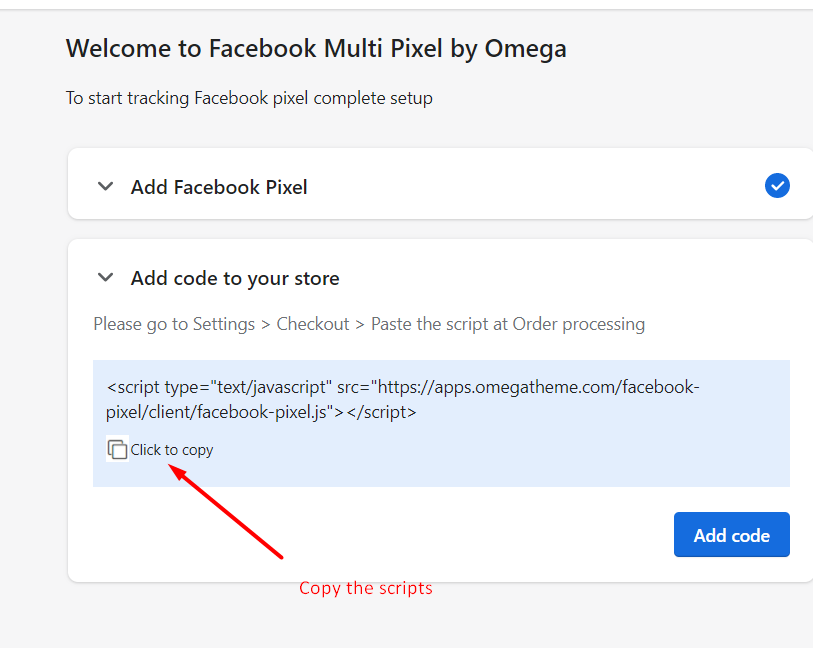The image size is (813, 648).
Task: Select the Add code to your store heading
Action: click(235, 278)
